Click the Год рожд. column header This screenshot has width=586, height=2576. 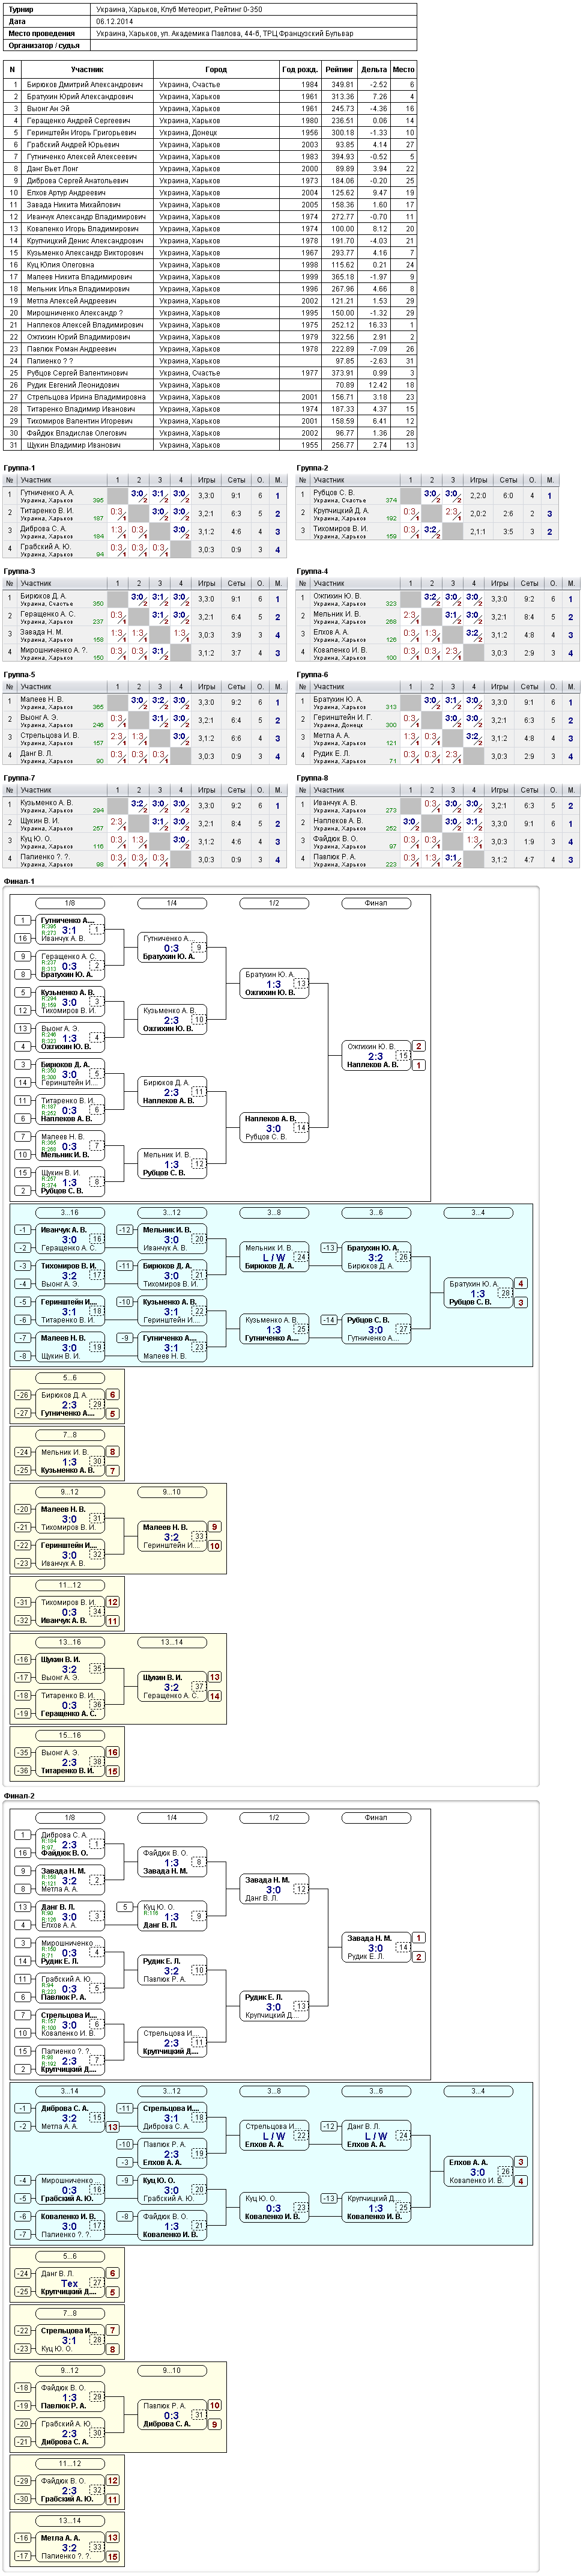301,70
